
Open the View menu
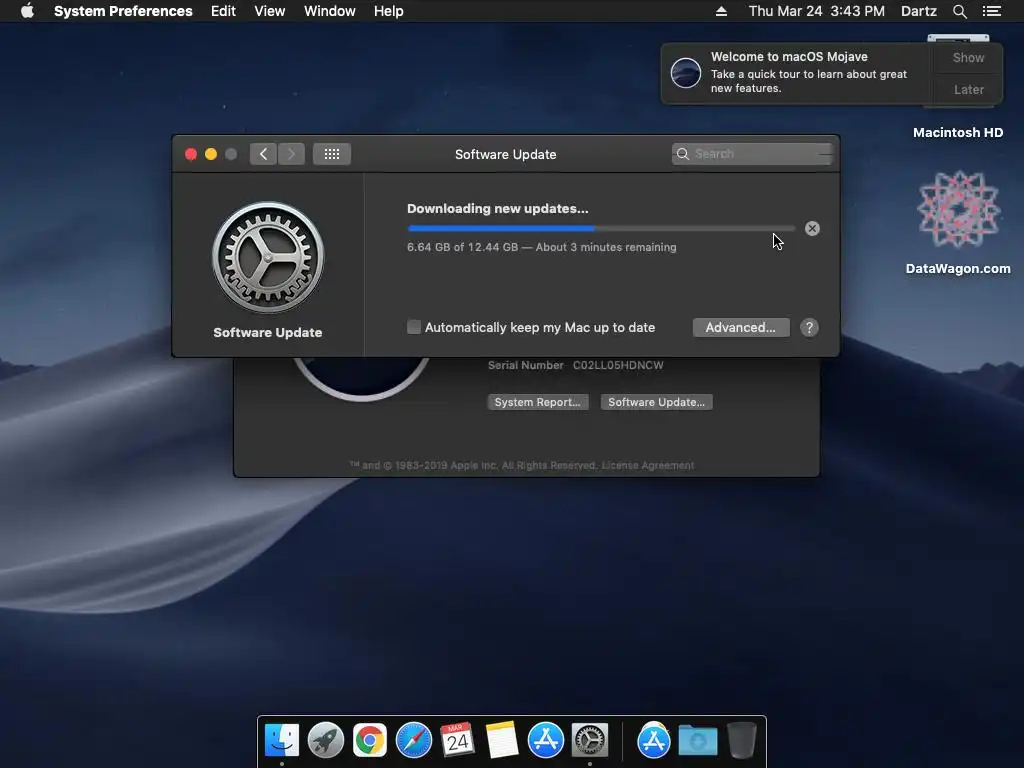coord(270,11)
